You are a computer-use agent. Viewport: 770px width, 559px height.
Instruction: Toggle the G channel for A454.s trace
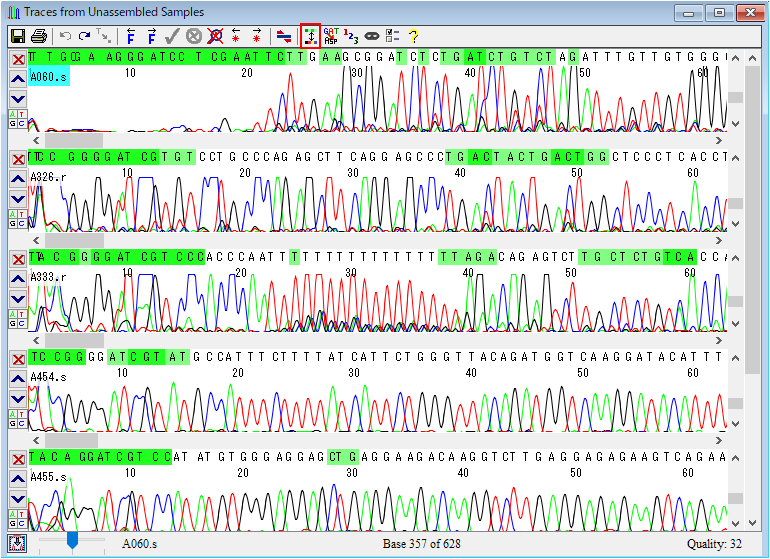click(x=13, y=423)
